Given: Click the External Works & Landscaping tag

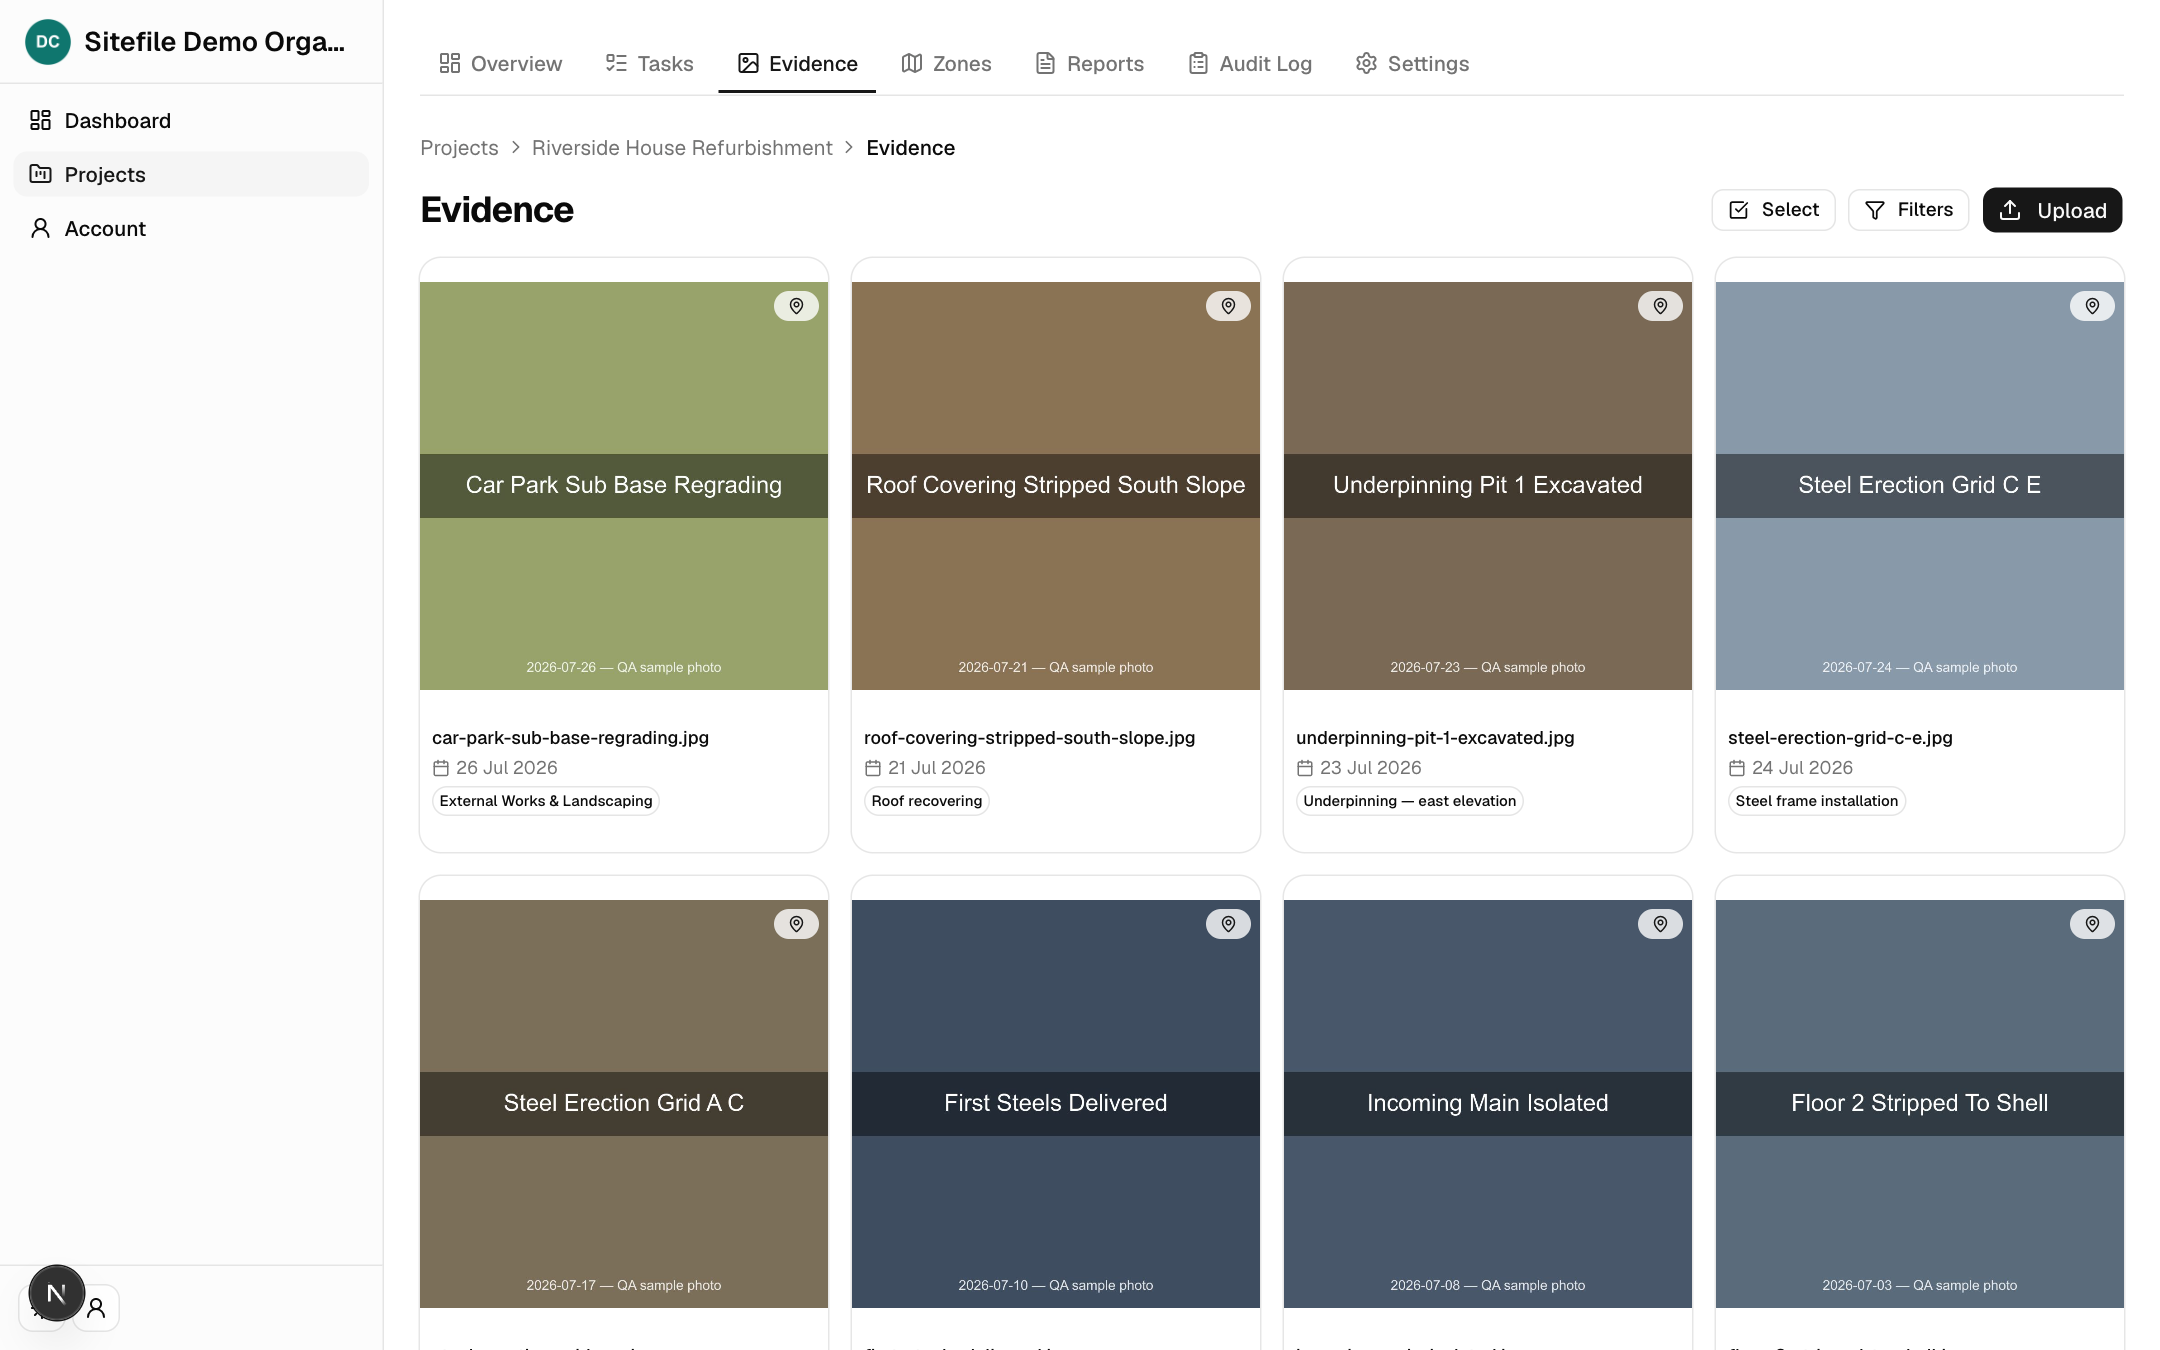Looking at the screenshot, I should 546,801.
